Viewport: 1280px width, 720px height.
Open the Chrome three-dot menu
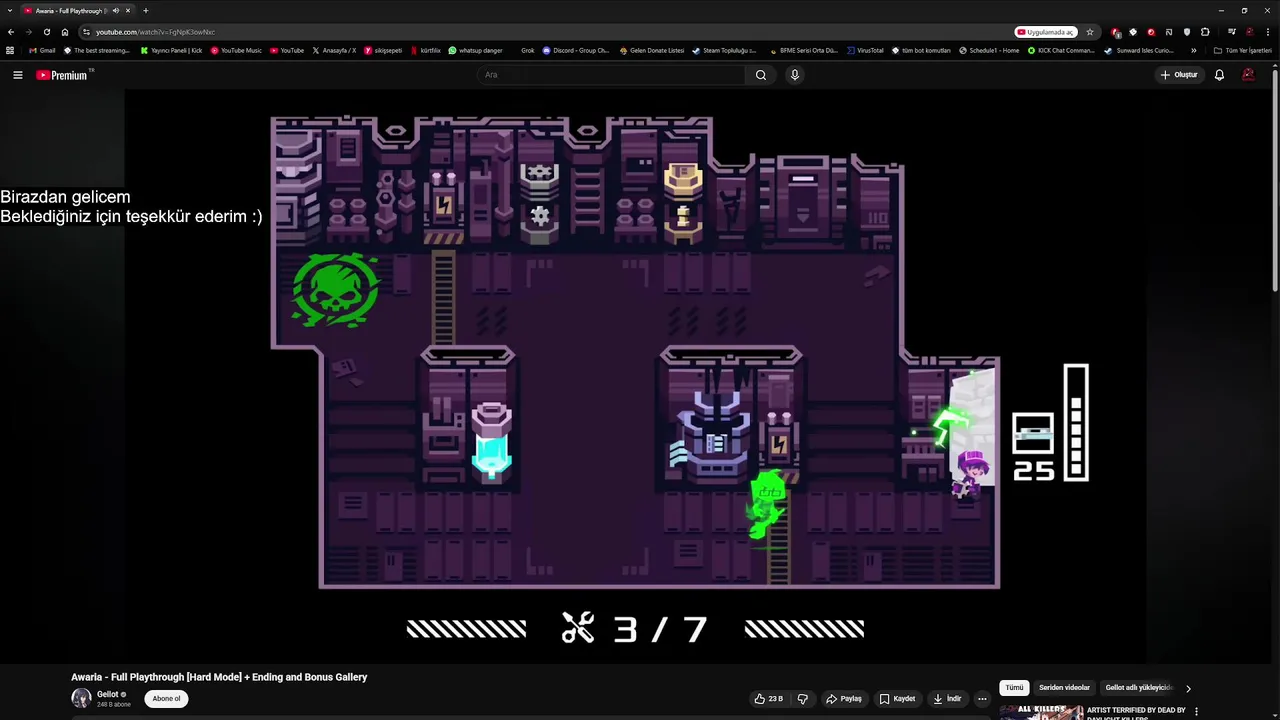1268,32
